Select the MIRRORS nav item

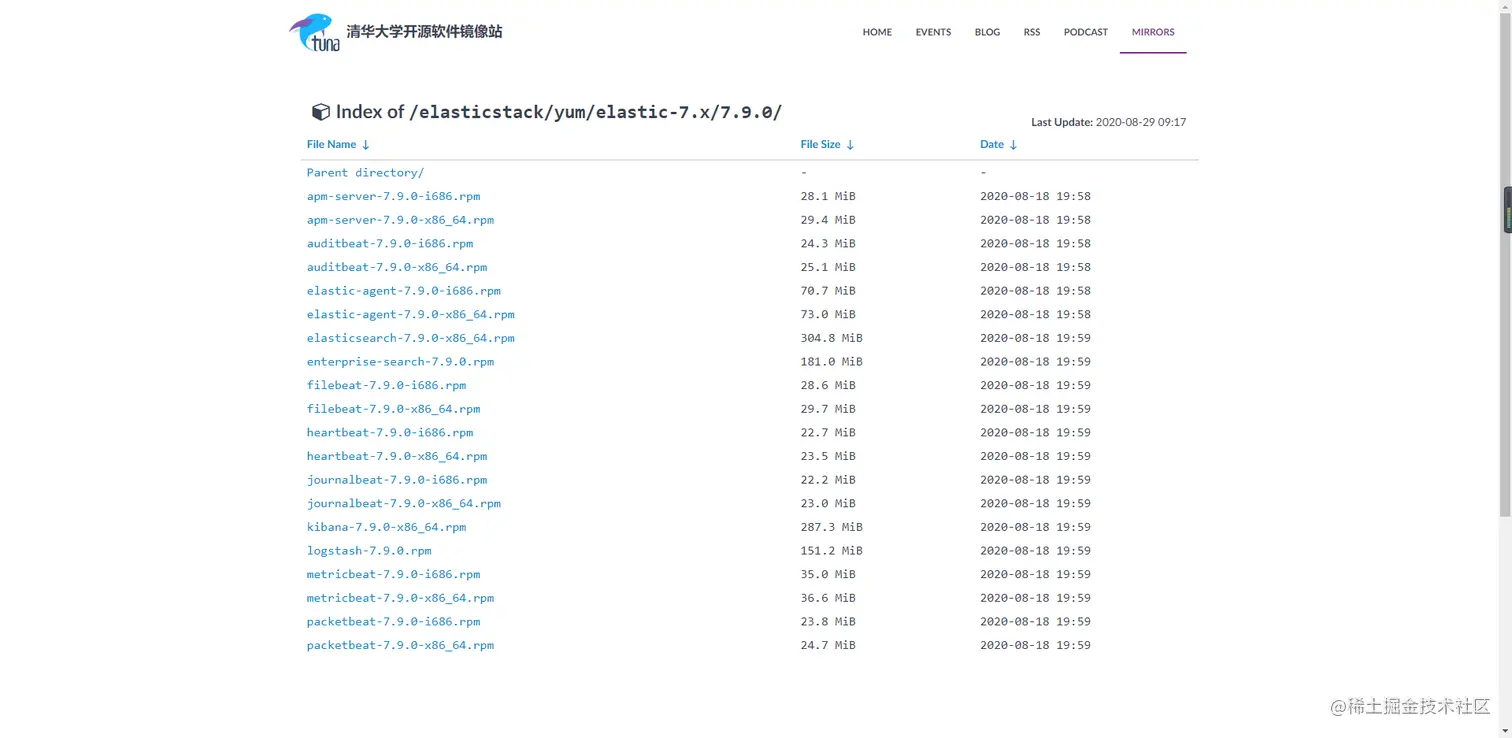[x=1153, y=32]
